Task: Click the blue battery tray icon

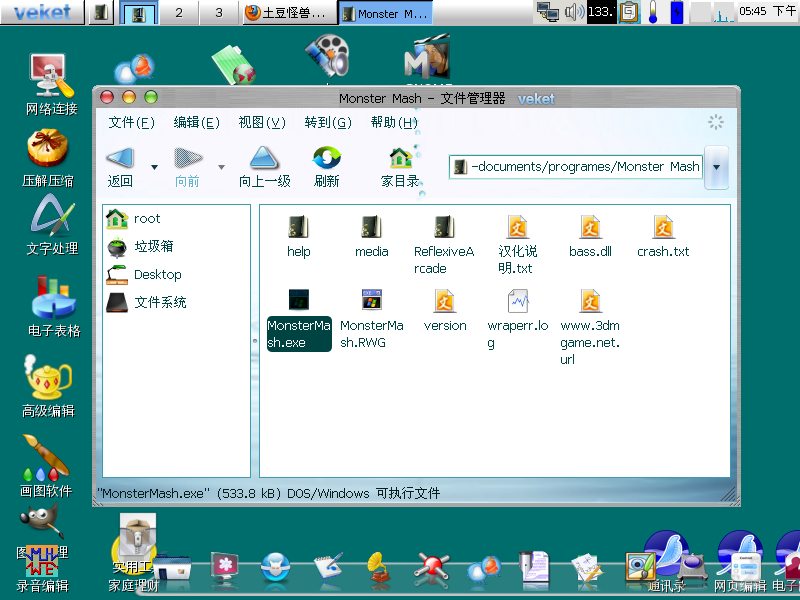Action: pyautogui.click(x=677, y=12)
